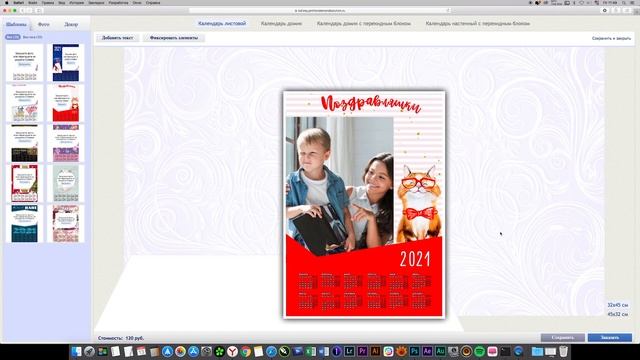Screen dimensions: 640x360
Task: Select the second template filter label
Action: pyautogui.click(x=32, y=37)
